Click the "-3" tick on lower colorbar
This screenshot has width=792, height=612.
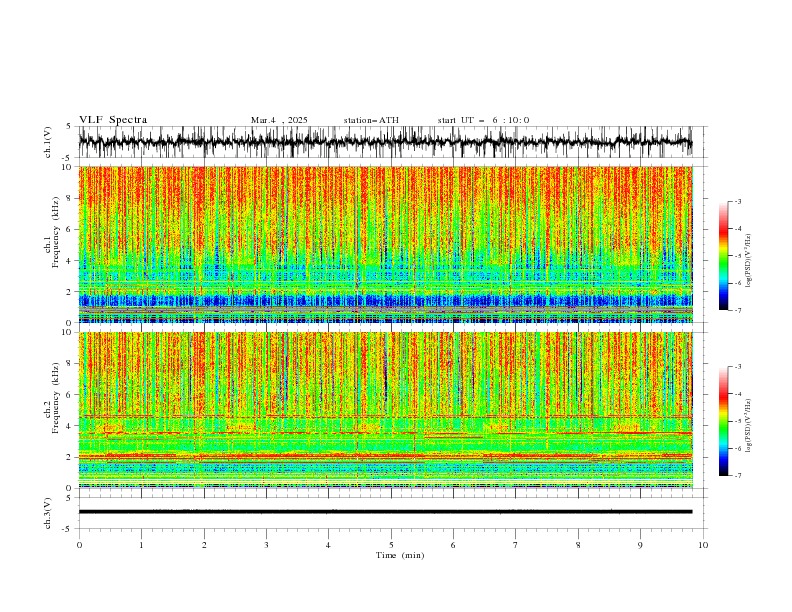click(738, 367)
